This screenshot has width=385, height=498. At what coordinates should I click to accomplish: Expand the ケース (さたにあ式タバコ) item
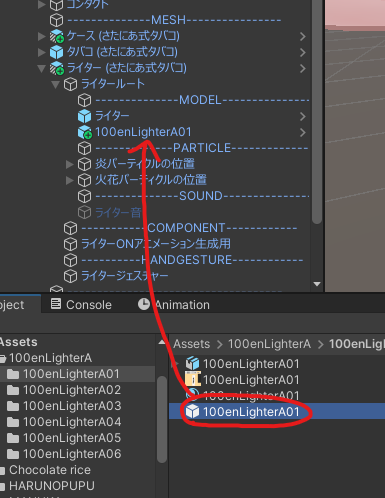[41, 36]
